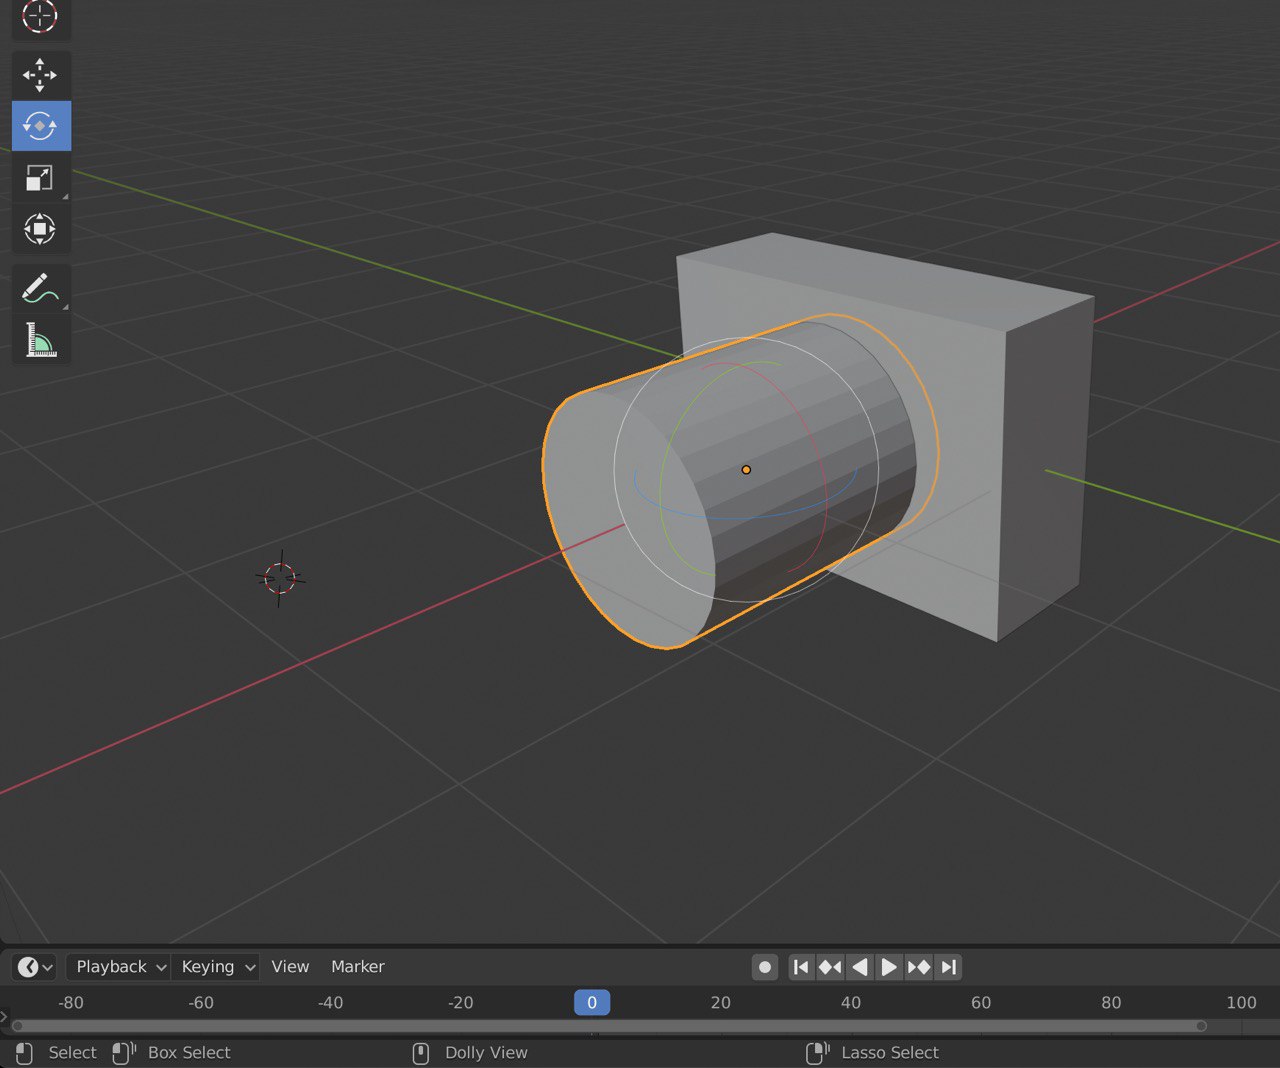Click the Lasso Select status bar hint
This screenshot has height=1068, width=1280.
click(890, 1052)
